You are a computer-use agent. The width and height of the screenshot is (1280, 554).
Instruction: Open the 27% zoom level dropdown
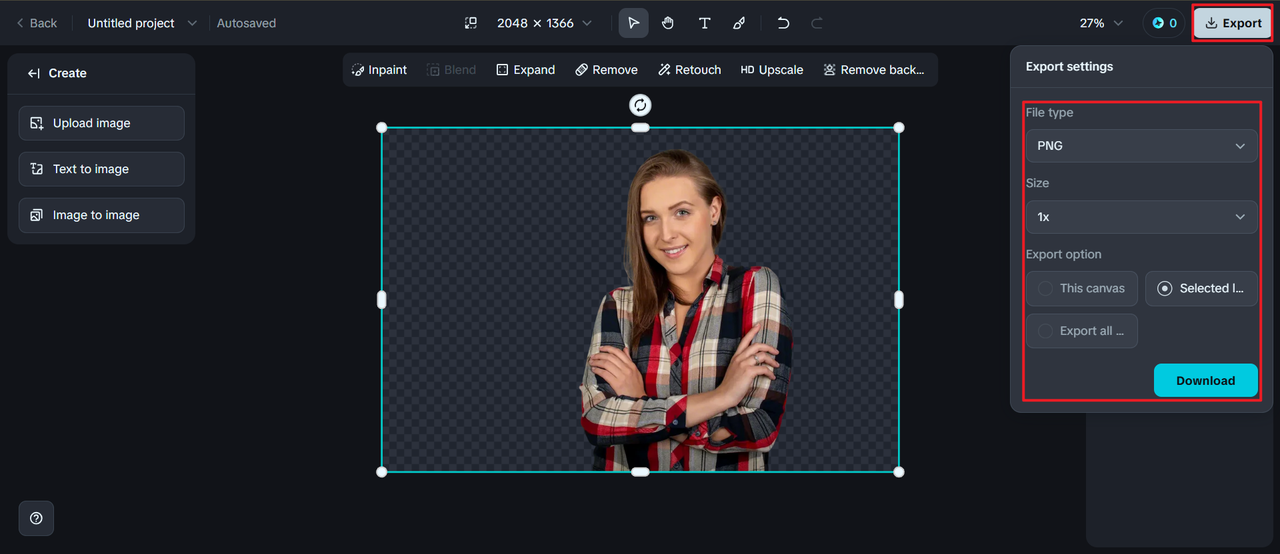coord(1101,23)
